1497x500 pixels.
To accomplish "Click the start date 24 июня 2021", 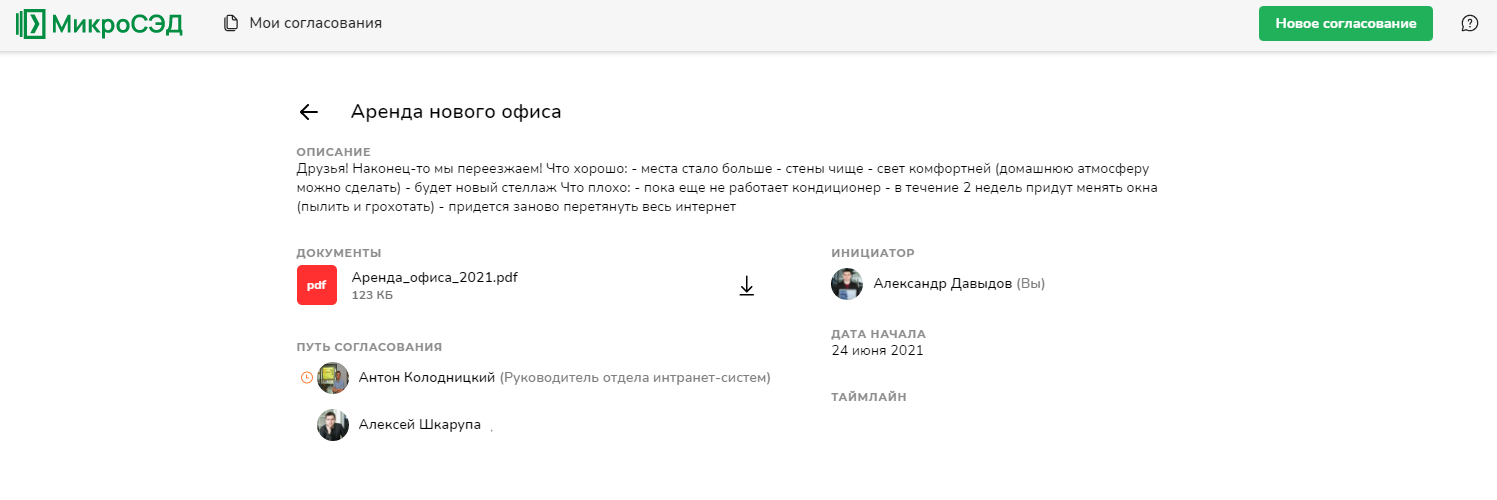I will click(877, 351).
